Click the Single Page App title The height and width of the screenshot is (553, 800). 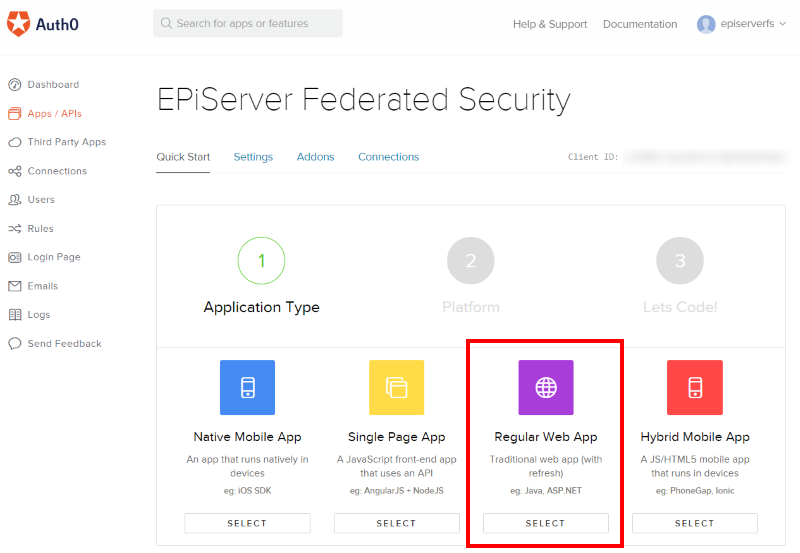click(x=396, y=437)
